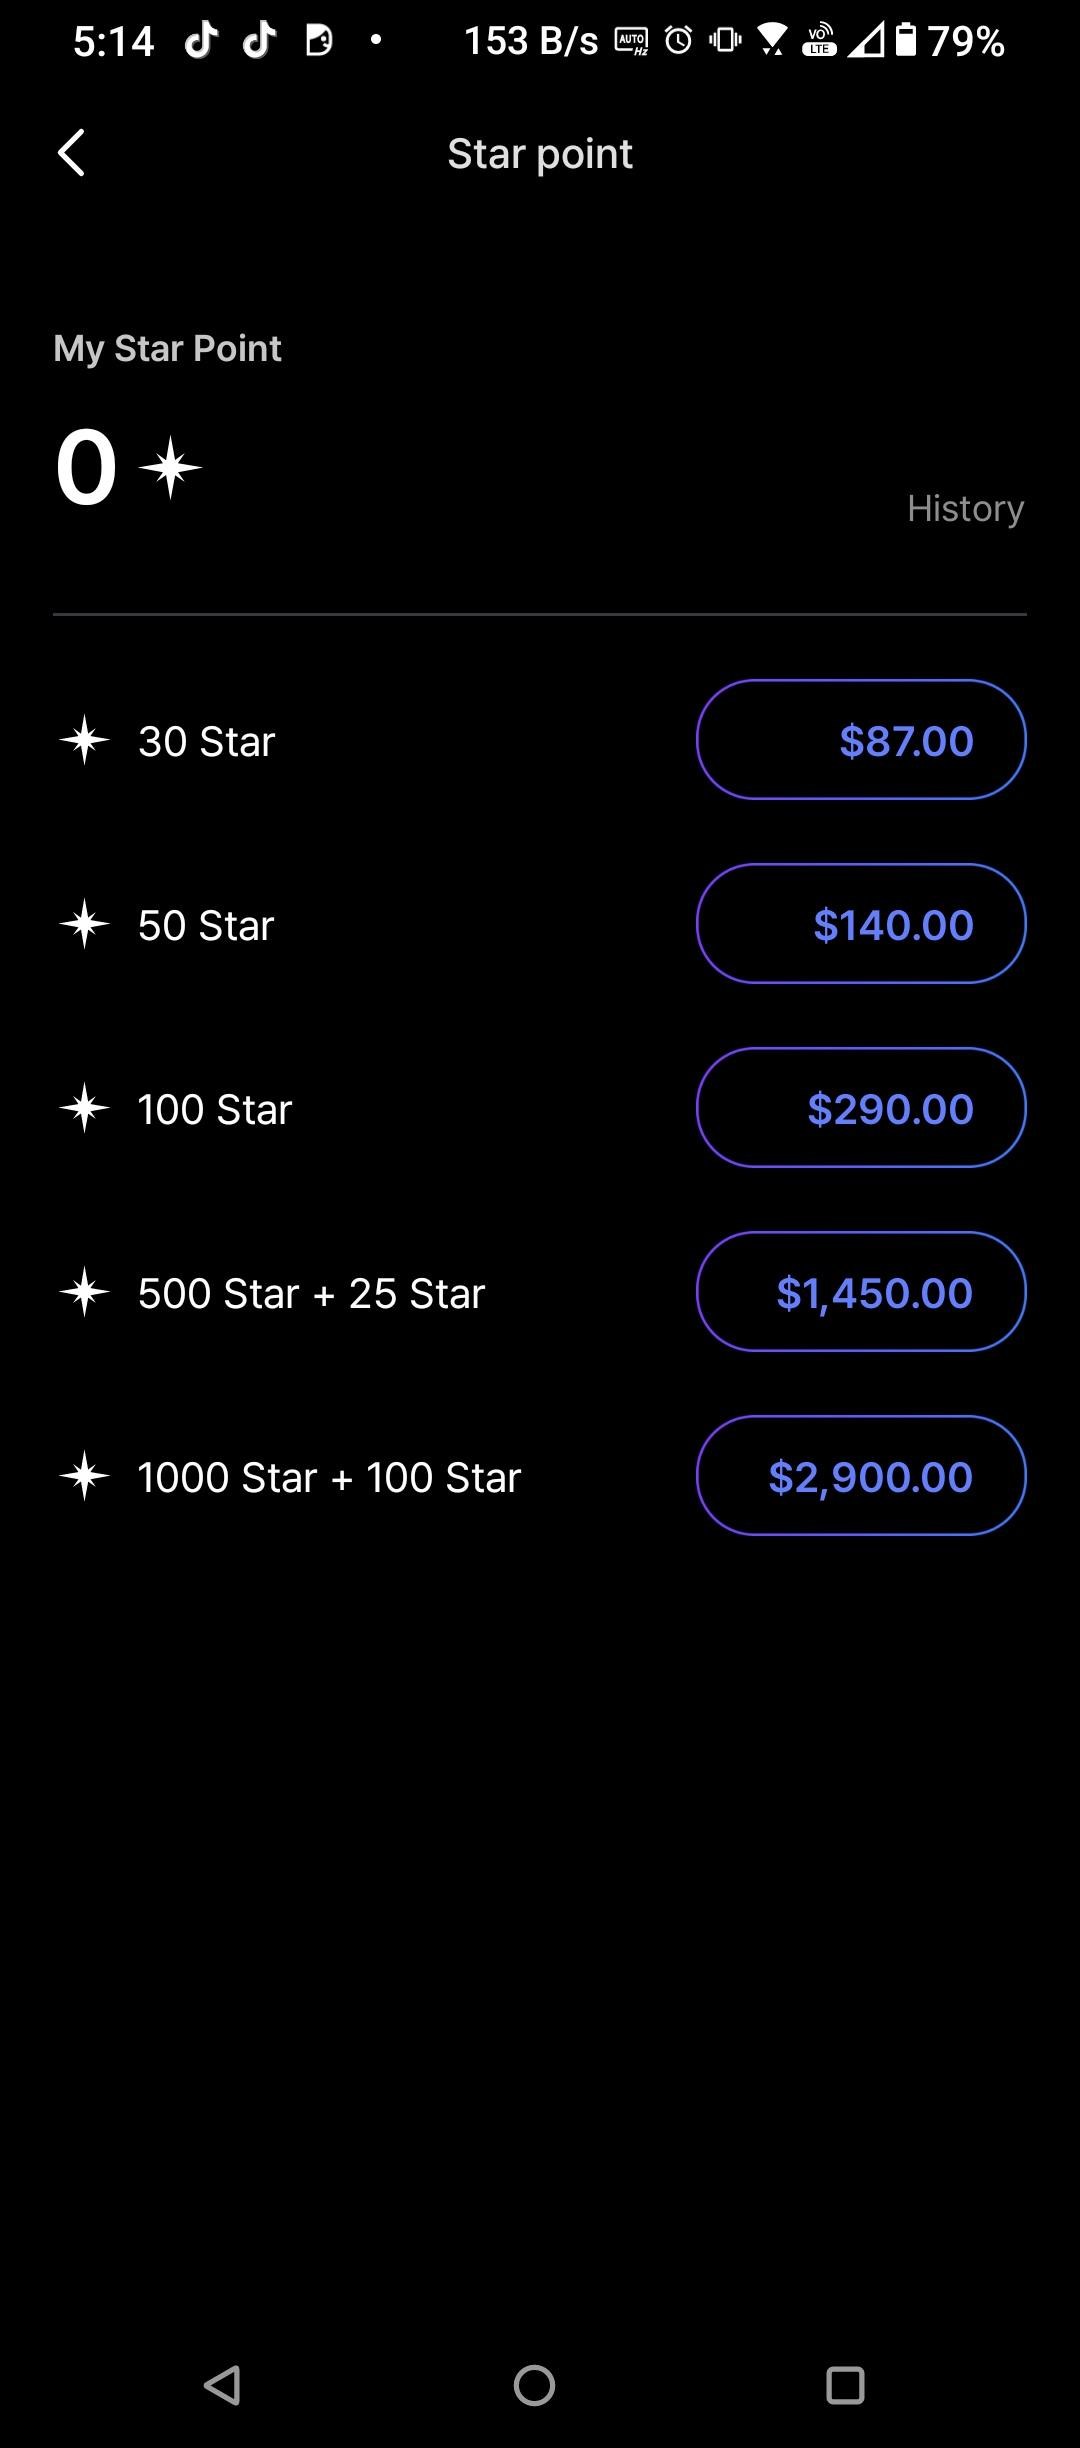The height and width of the screenshot is (2448, 1080).
Task: Tap the $1,450.00 purchase button
Action: click(860, 1292)
